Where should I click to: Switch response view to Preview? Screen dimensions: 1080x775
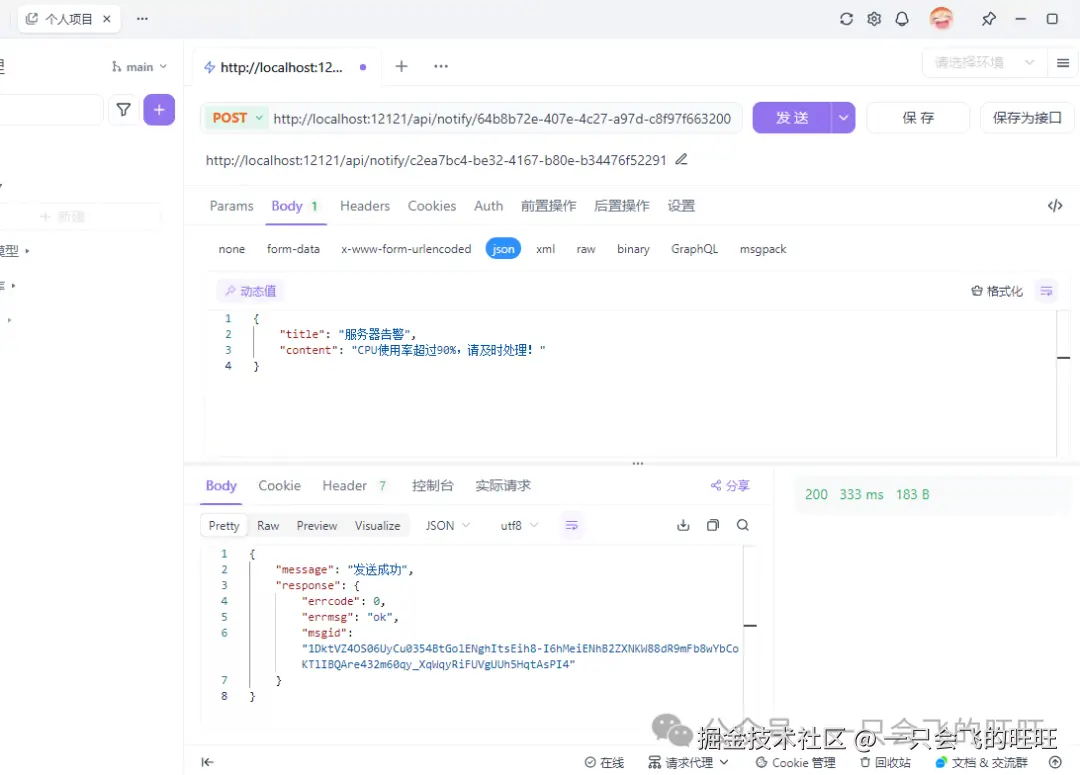pos(317,526)
